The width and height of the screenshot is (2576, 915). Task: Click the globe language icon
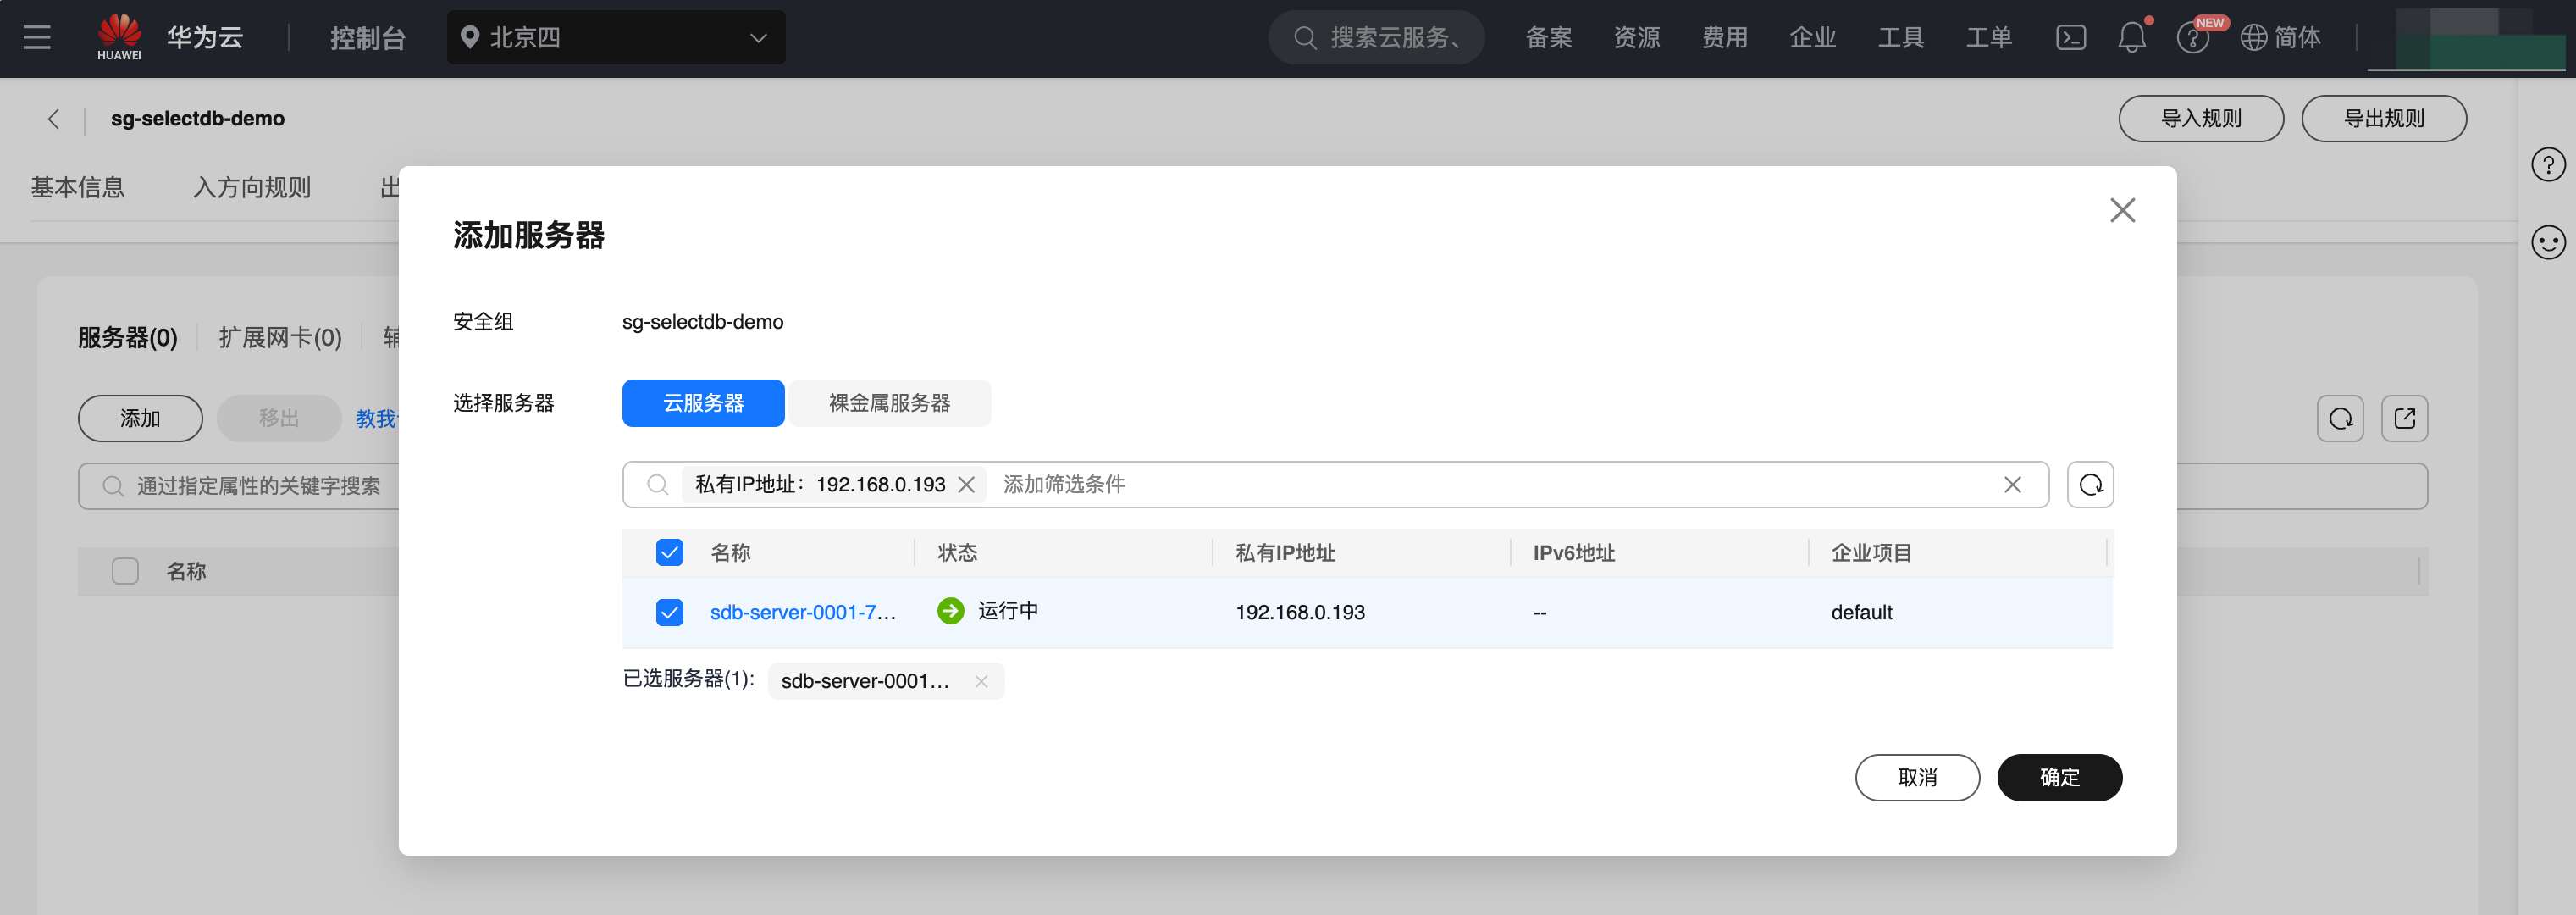click(2253, 38)
